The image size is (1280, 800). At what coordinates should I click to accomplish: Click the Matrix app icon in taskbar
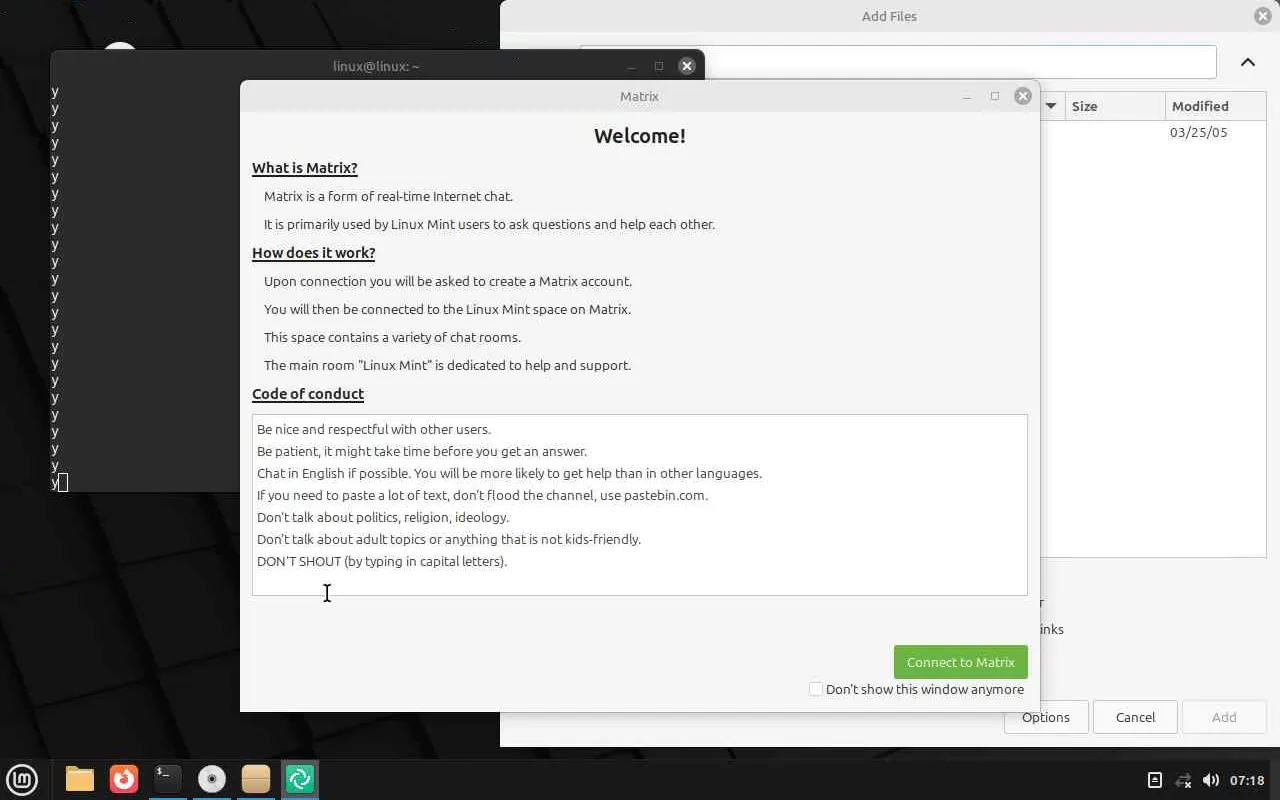[x=300, y=779]
